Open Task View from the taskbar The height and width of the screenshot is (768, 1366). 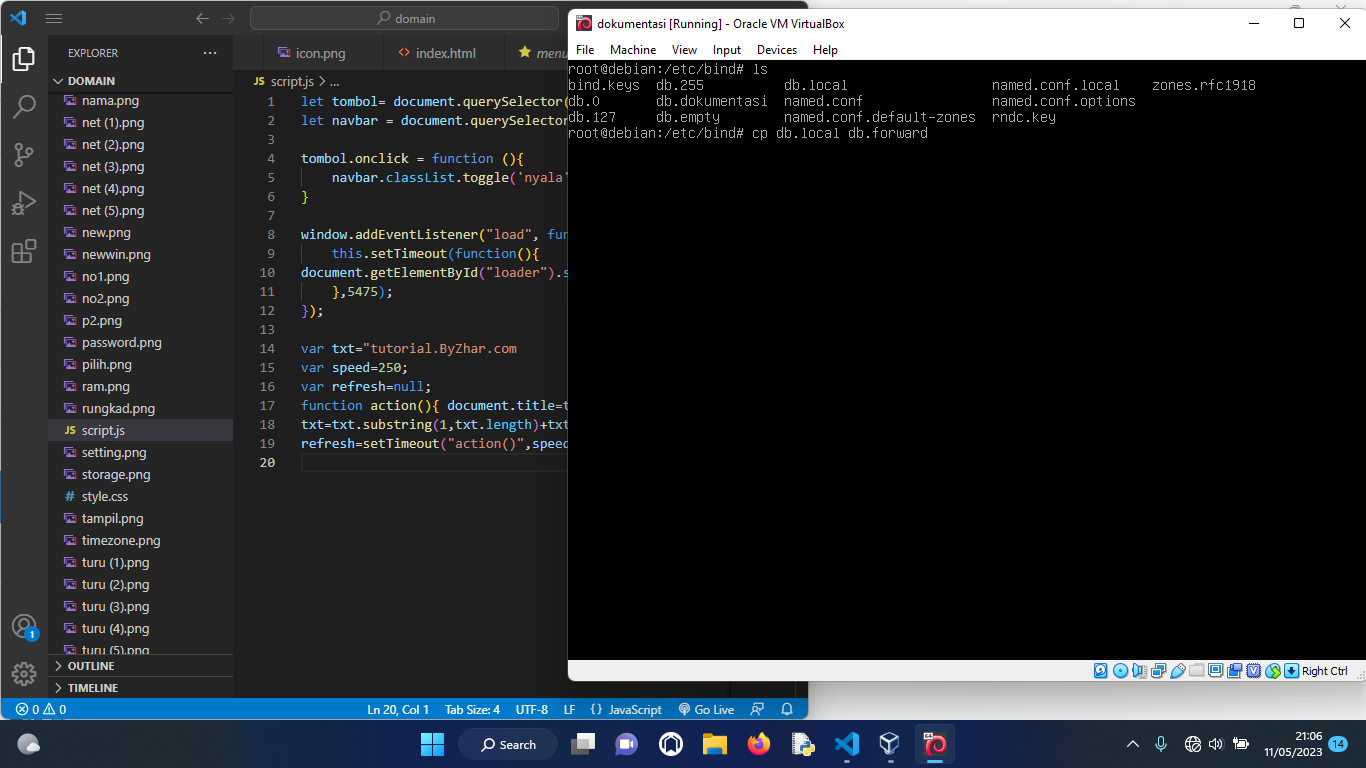click(582, 744)
